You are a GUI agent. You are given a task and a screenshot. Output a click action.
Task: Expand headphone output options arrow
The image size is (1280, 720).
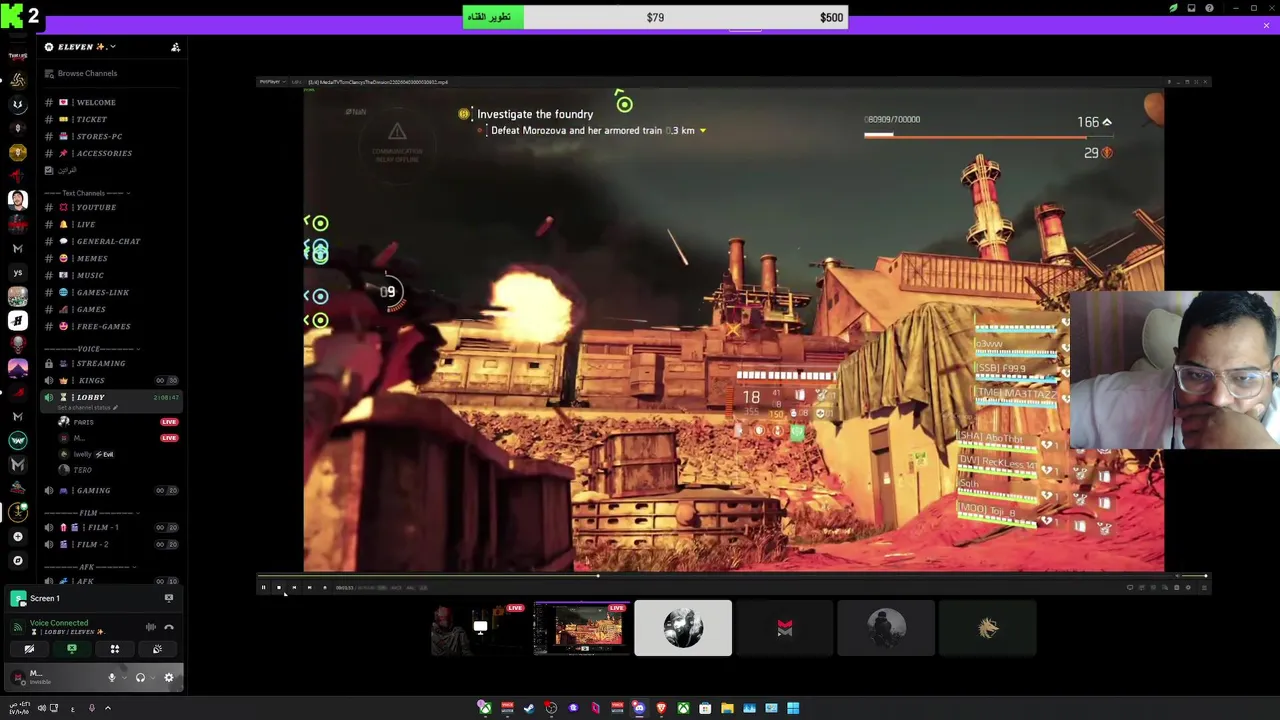152,678
